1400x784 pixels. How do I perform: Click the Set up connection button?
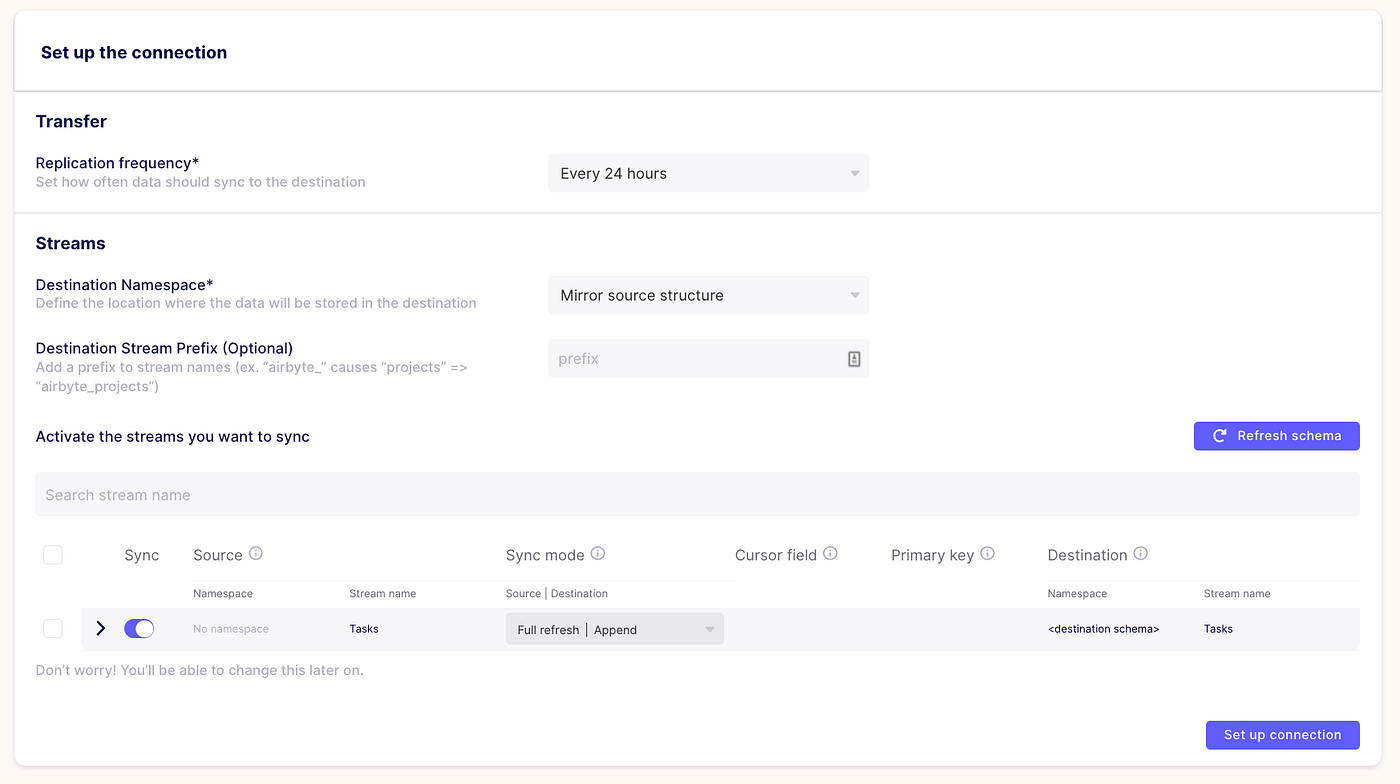click(1282, 735)
